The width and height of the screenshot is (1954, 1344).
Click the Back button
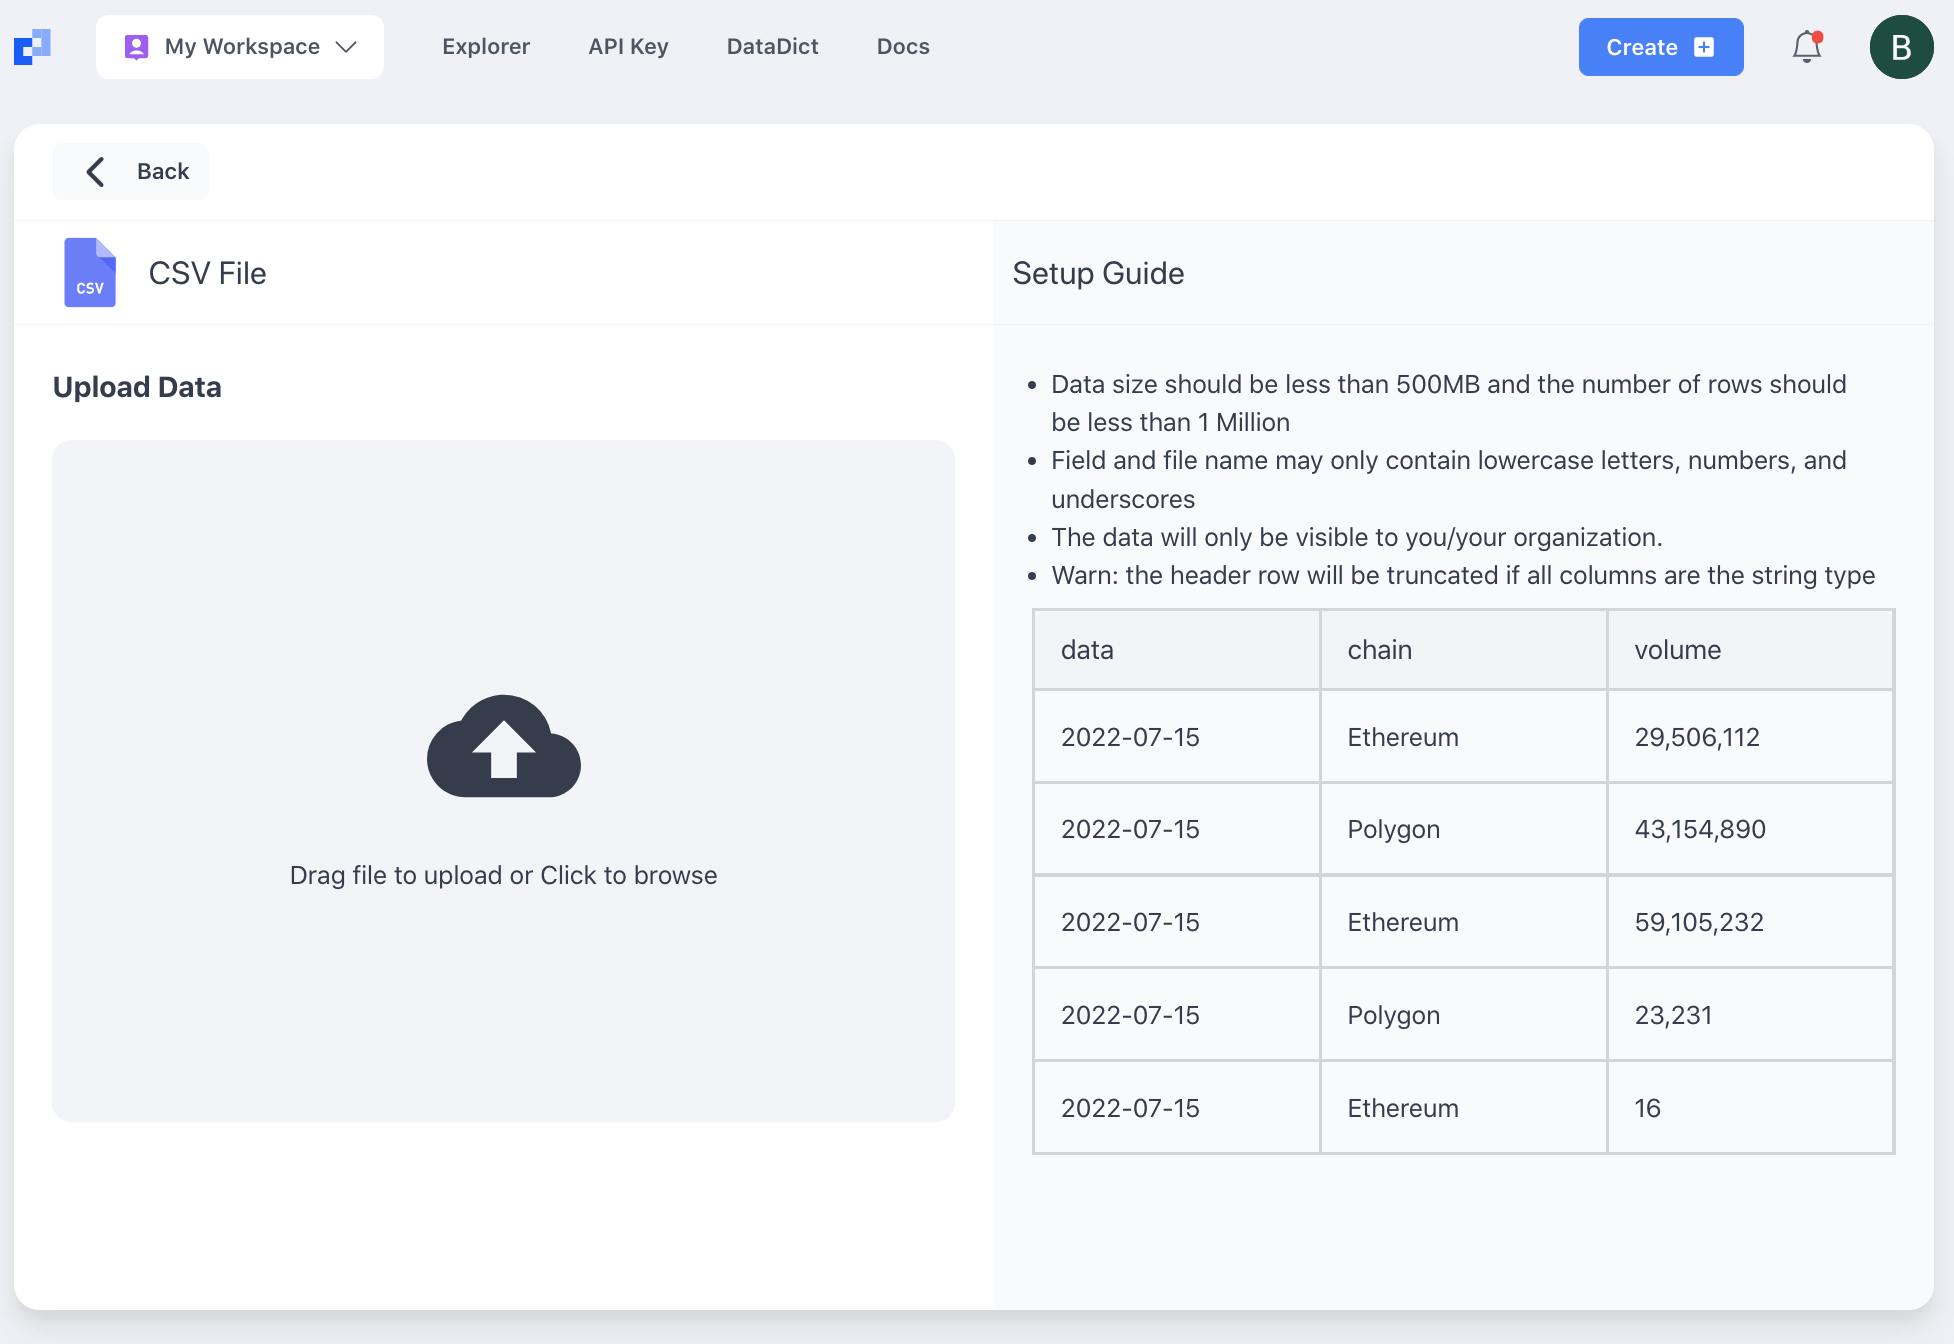click(131, 172)
